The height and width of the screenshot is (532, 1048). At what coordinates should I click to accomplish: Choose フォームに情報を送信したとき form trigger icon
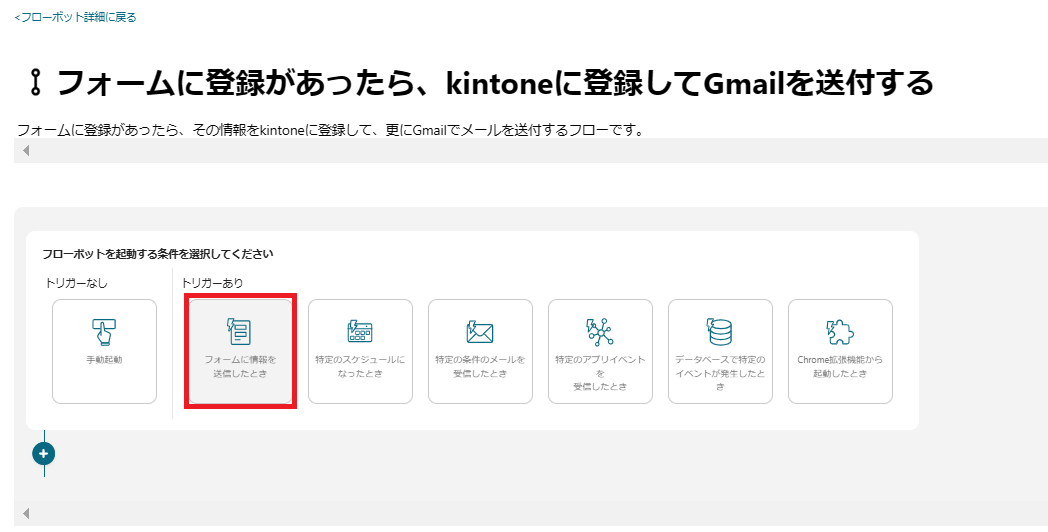(240, 331)
